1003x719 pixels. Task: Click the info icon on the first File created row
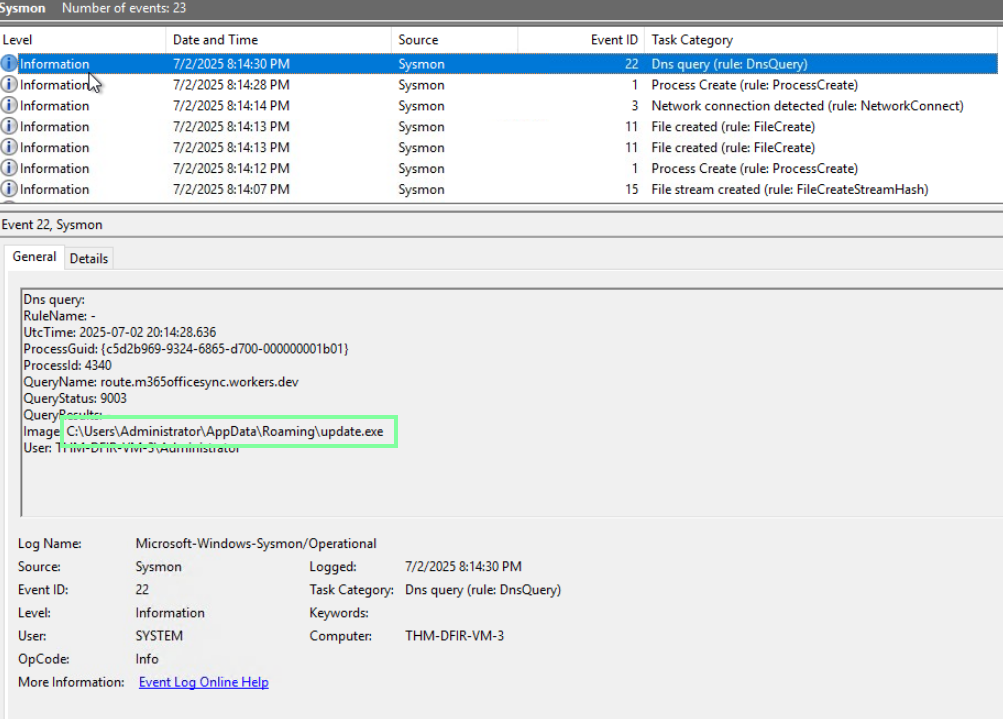(x=10, y=127)
